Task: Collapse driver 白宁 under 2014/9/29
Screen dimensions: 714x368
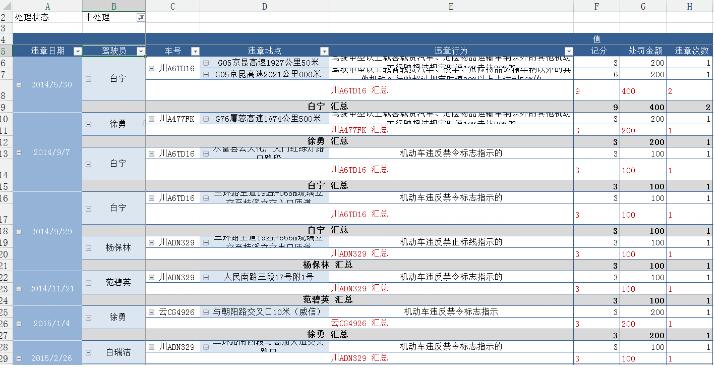Action: (88, 208)
